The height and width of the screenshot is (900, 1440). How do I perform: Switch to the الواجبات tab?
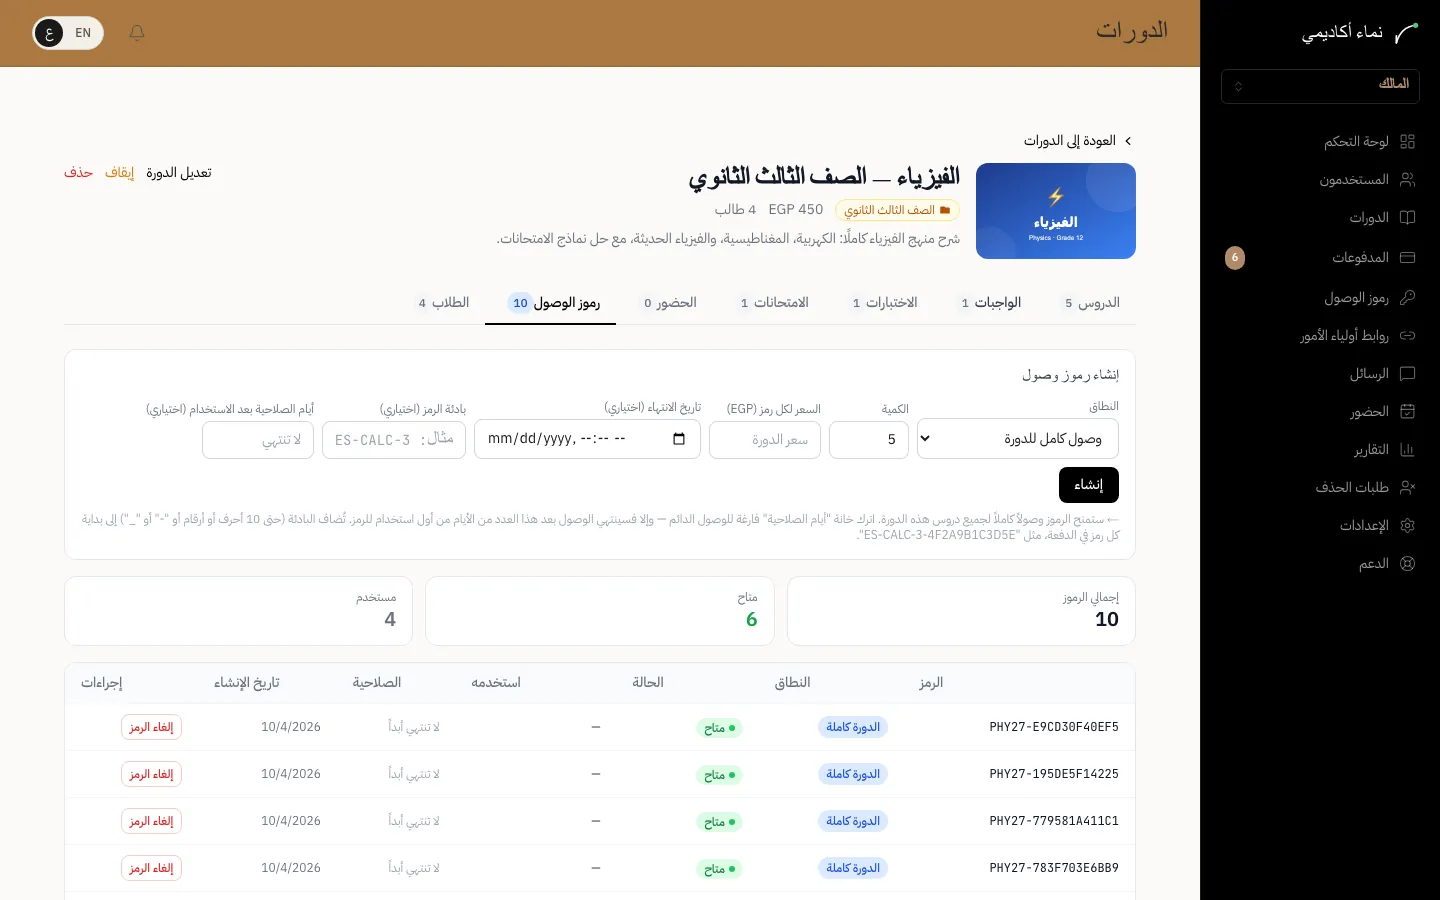tap(991, 303)
